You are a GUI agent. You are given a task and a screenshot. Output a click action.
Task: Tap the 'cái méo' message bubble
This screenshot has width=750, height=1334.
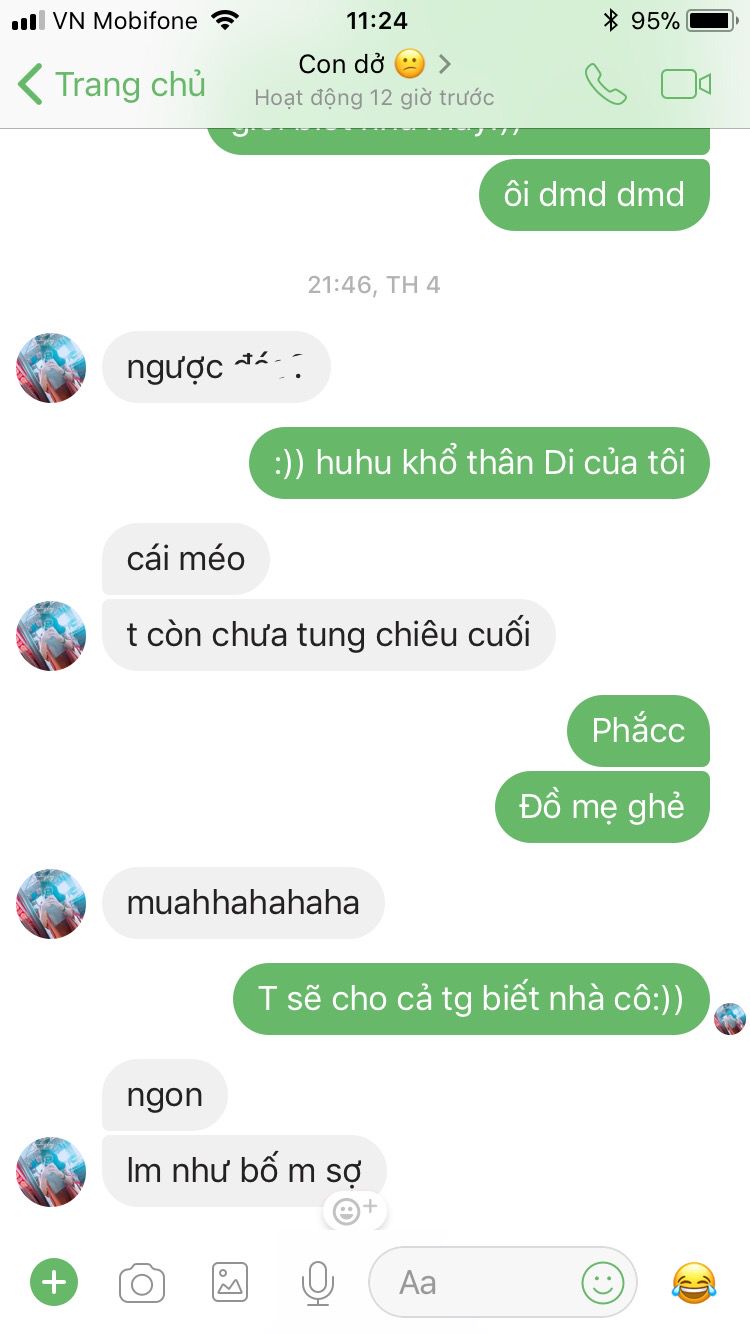186,558
